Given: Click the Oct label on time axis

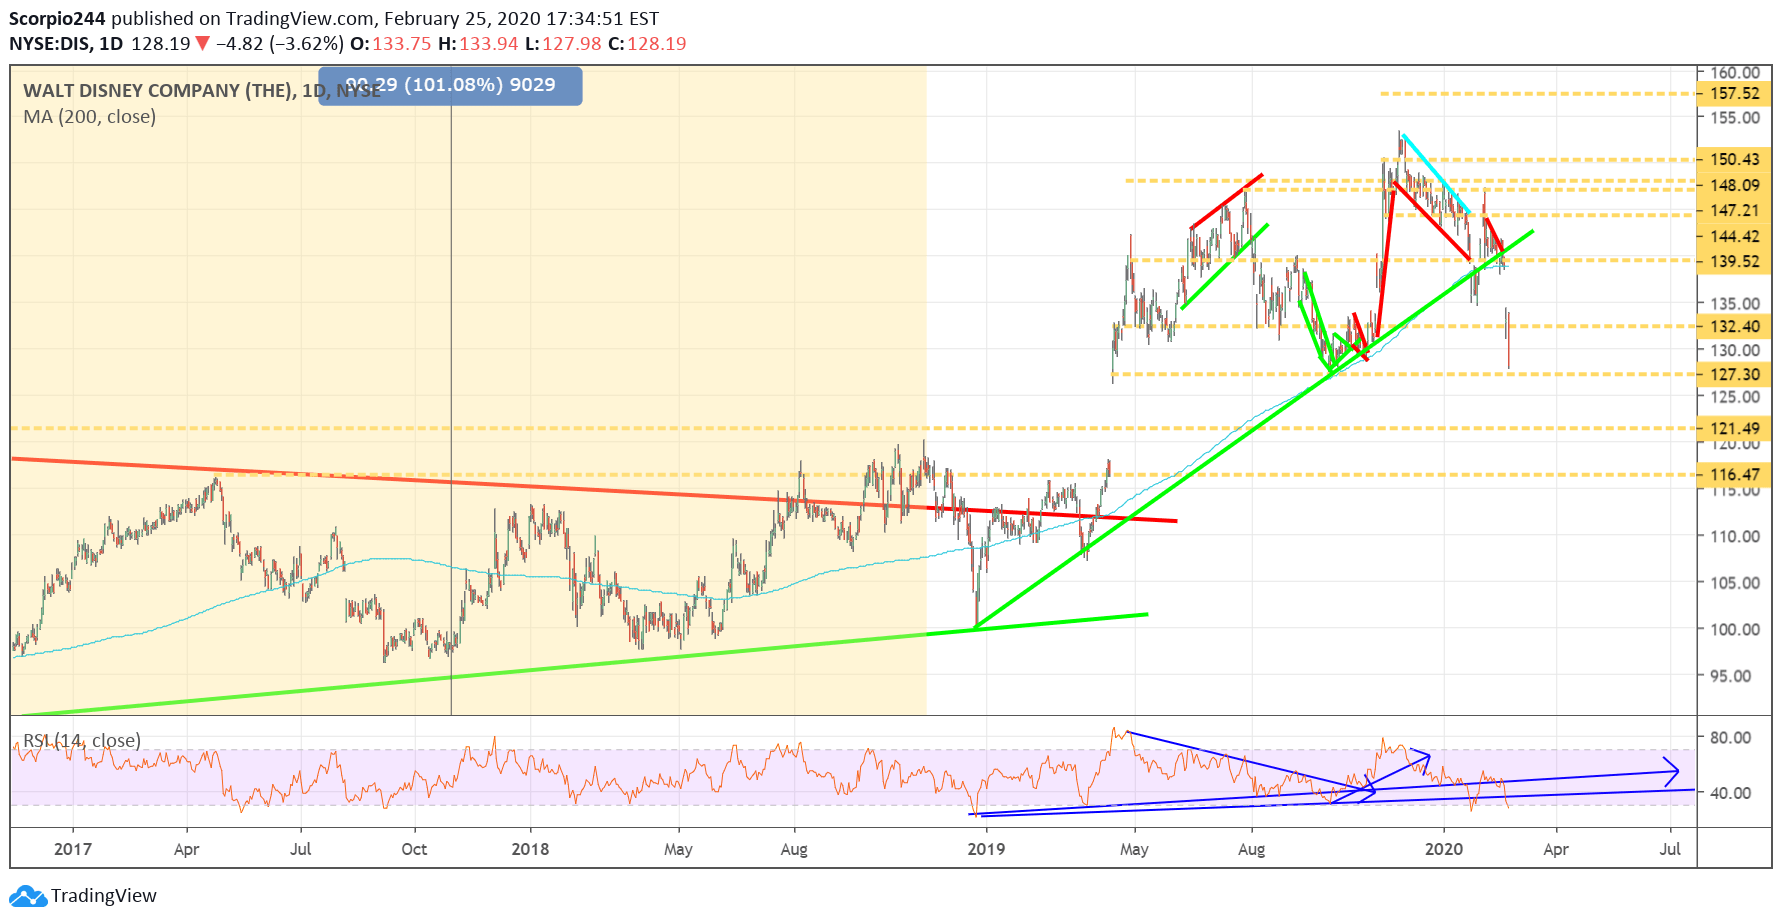Looking at the screenshot, I should pos(414,849).
